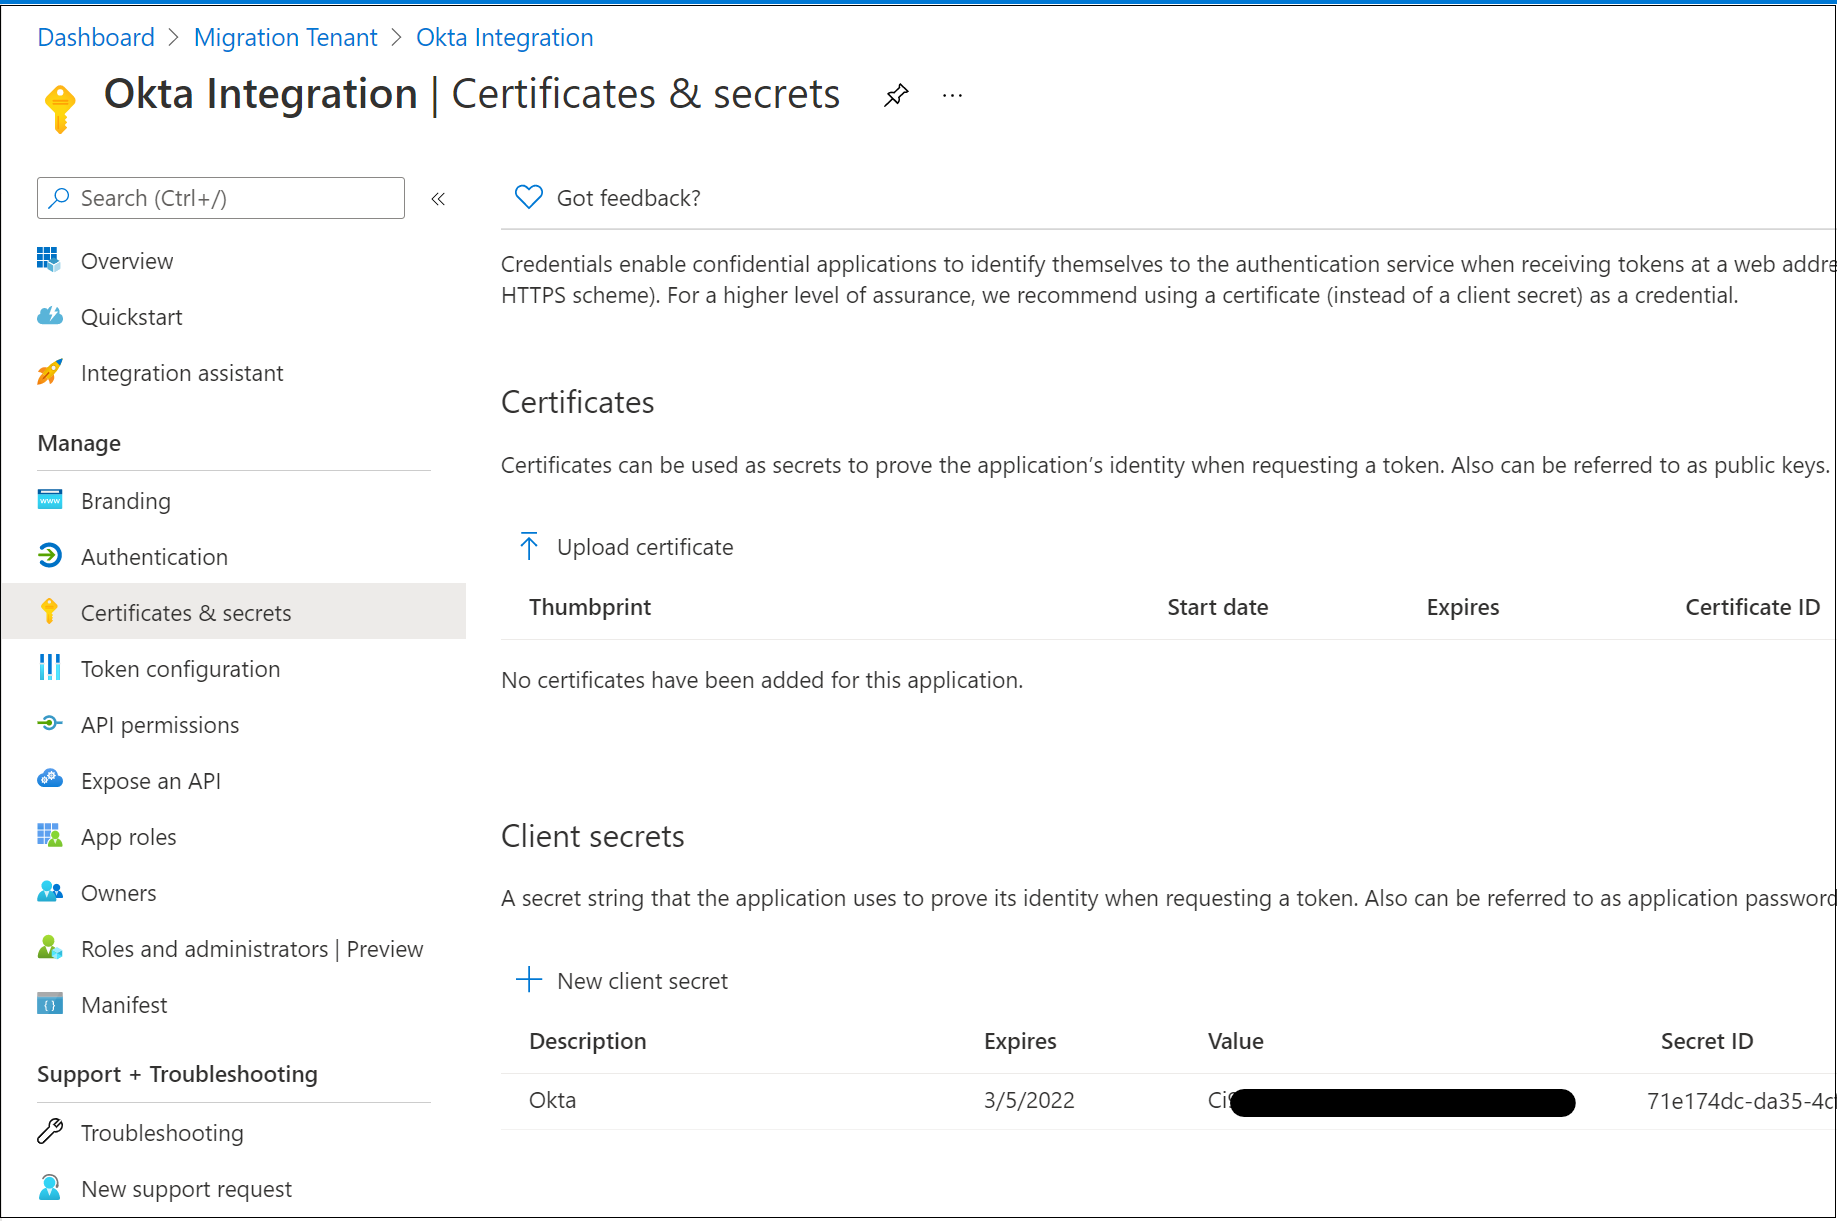This screenshot has width=1837, height=1221.
Task: Click Upload certificate
Action: [x=645, y=547]
